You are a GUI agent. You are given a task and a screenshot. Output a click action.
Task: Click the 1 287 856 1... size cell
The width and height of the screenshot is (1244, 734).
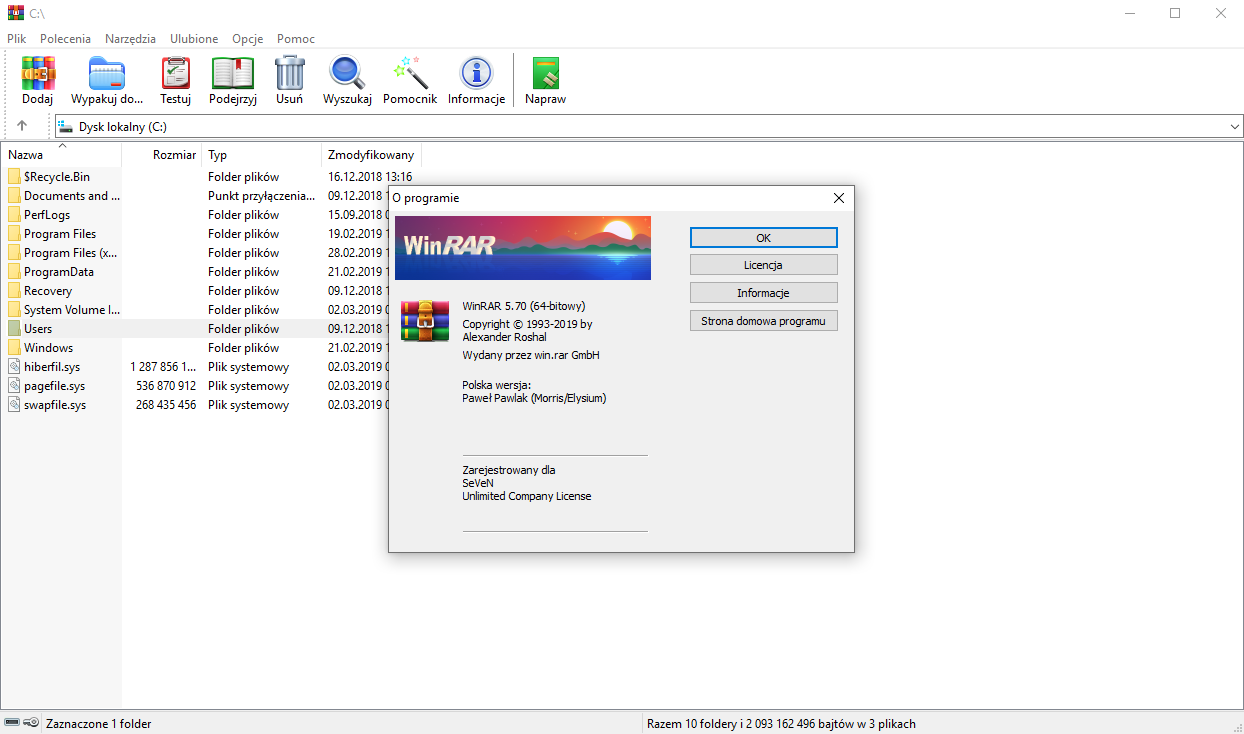163,367
